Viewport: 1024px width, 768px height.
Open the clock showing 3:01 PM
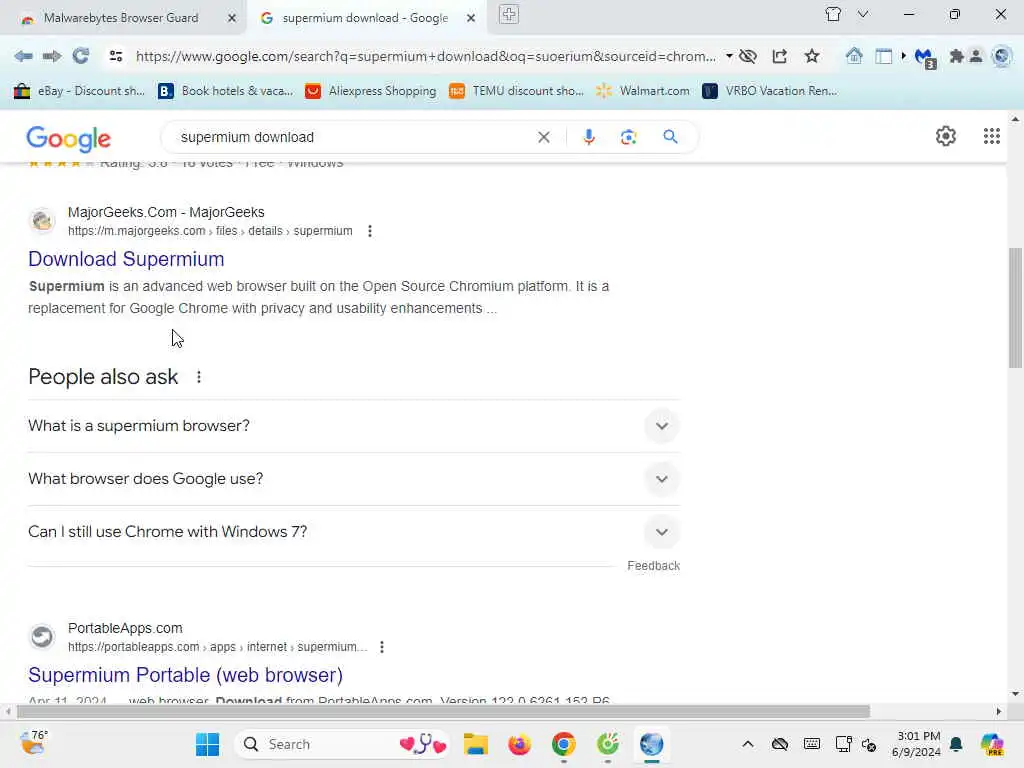coord(917,744)
